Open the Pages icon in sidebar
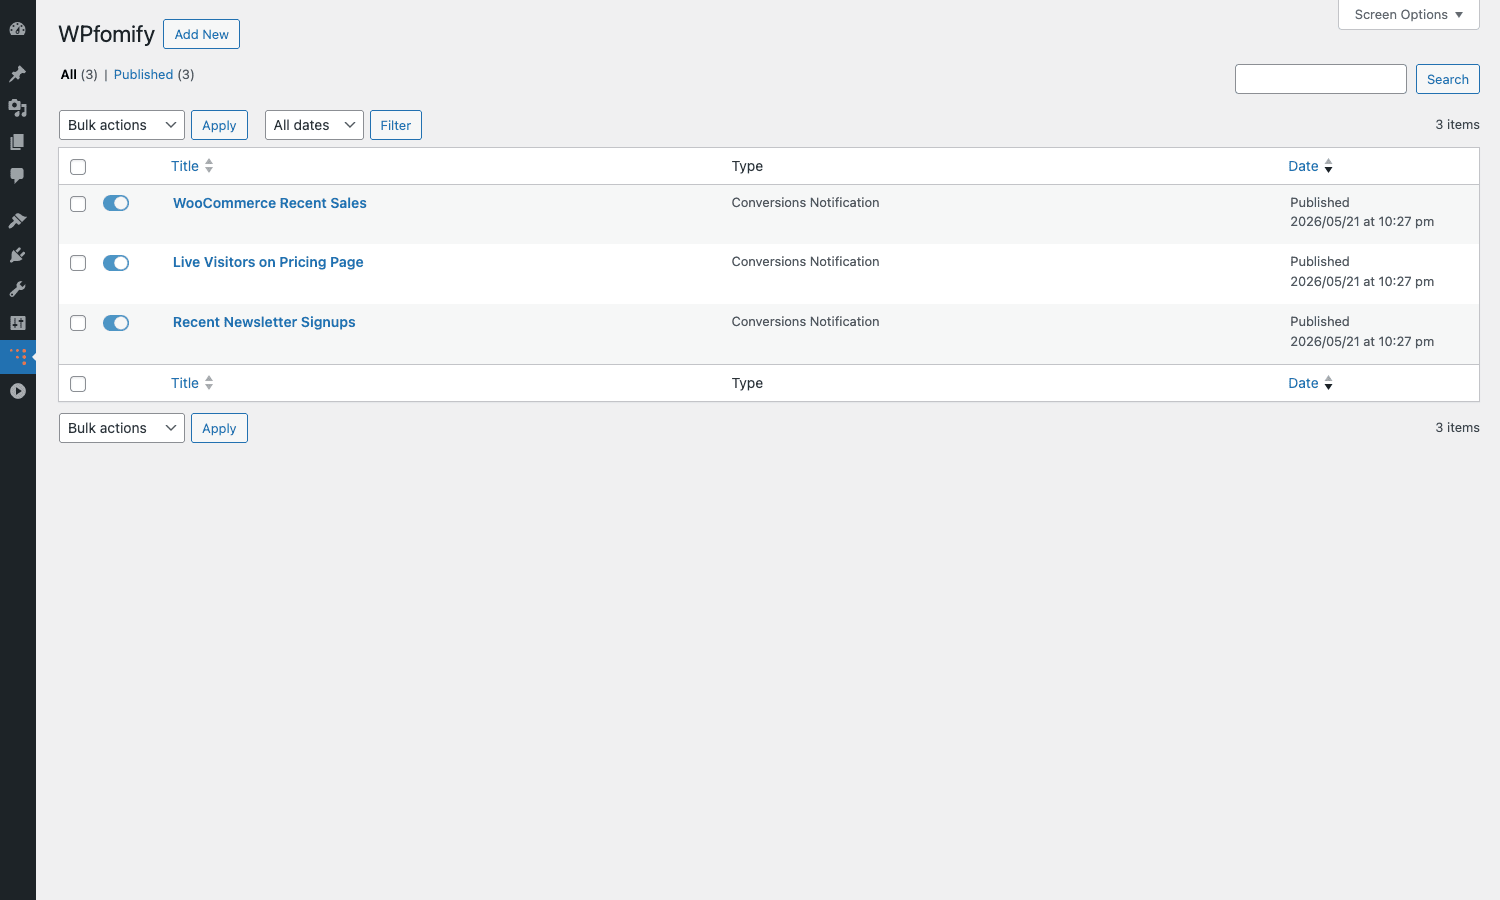This screenshot has height=900, width=1500. 17,142
